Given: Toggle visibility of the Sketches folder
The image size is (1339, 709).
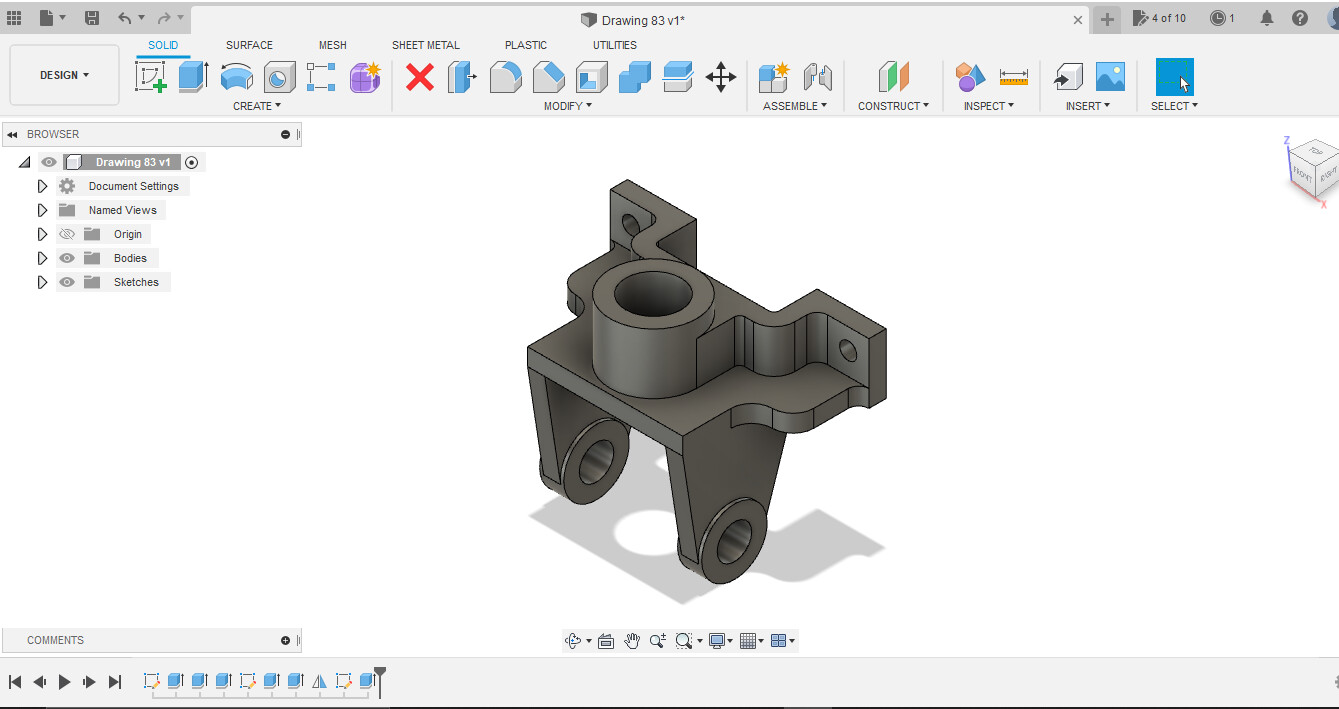Looking at the screenshot, I should (66, 281).
